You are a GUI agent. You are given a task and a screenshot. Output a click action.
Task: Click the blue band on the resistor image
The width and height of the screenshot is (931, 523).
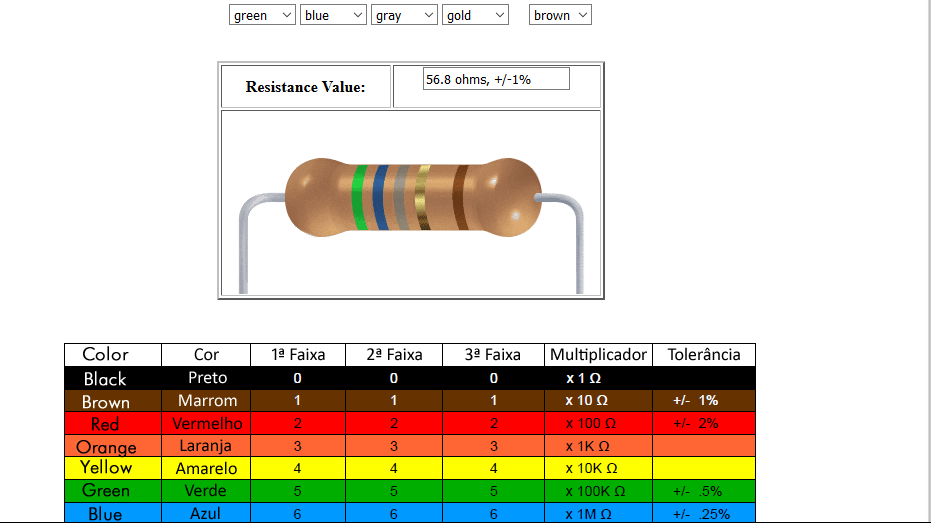point(381,198)
